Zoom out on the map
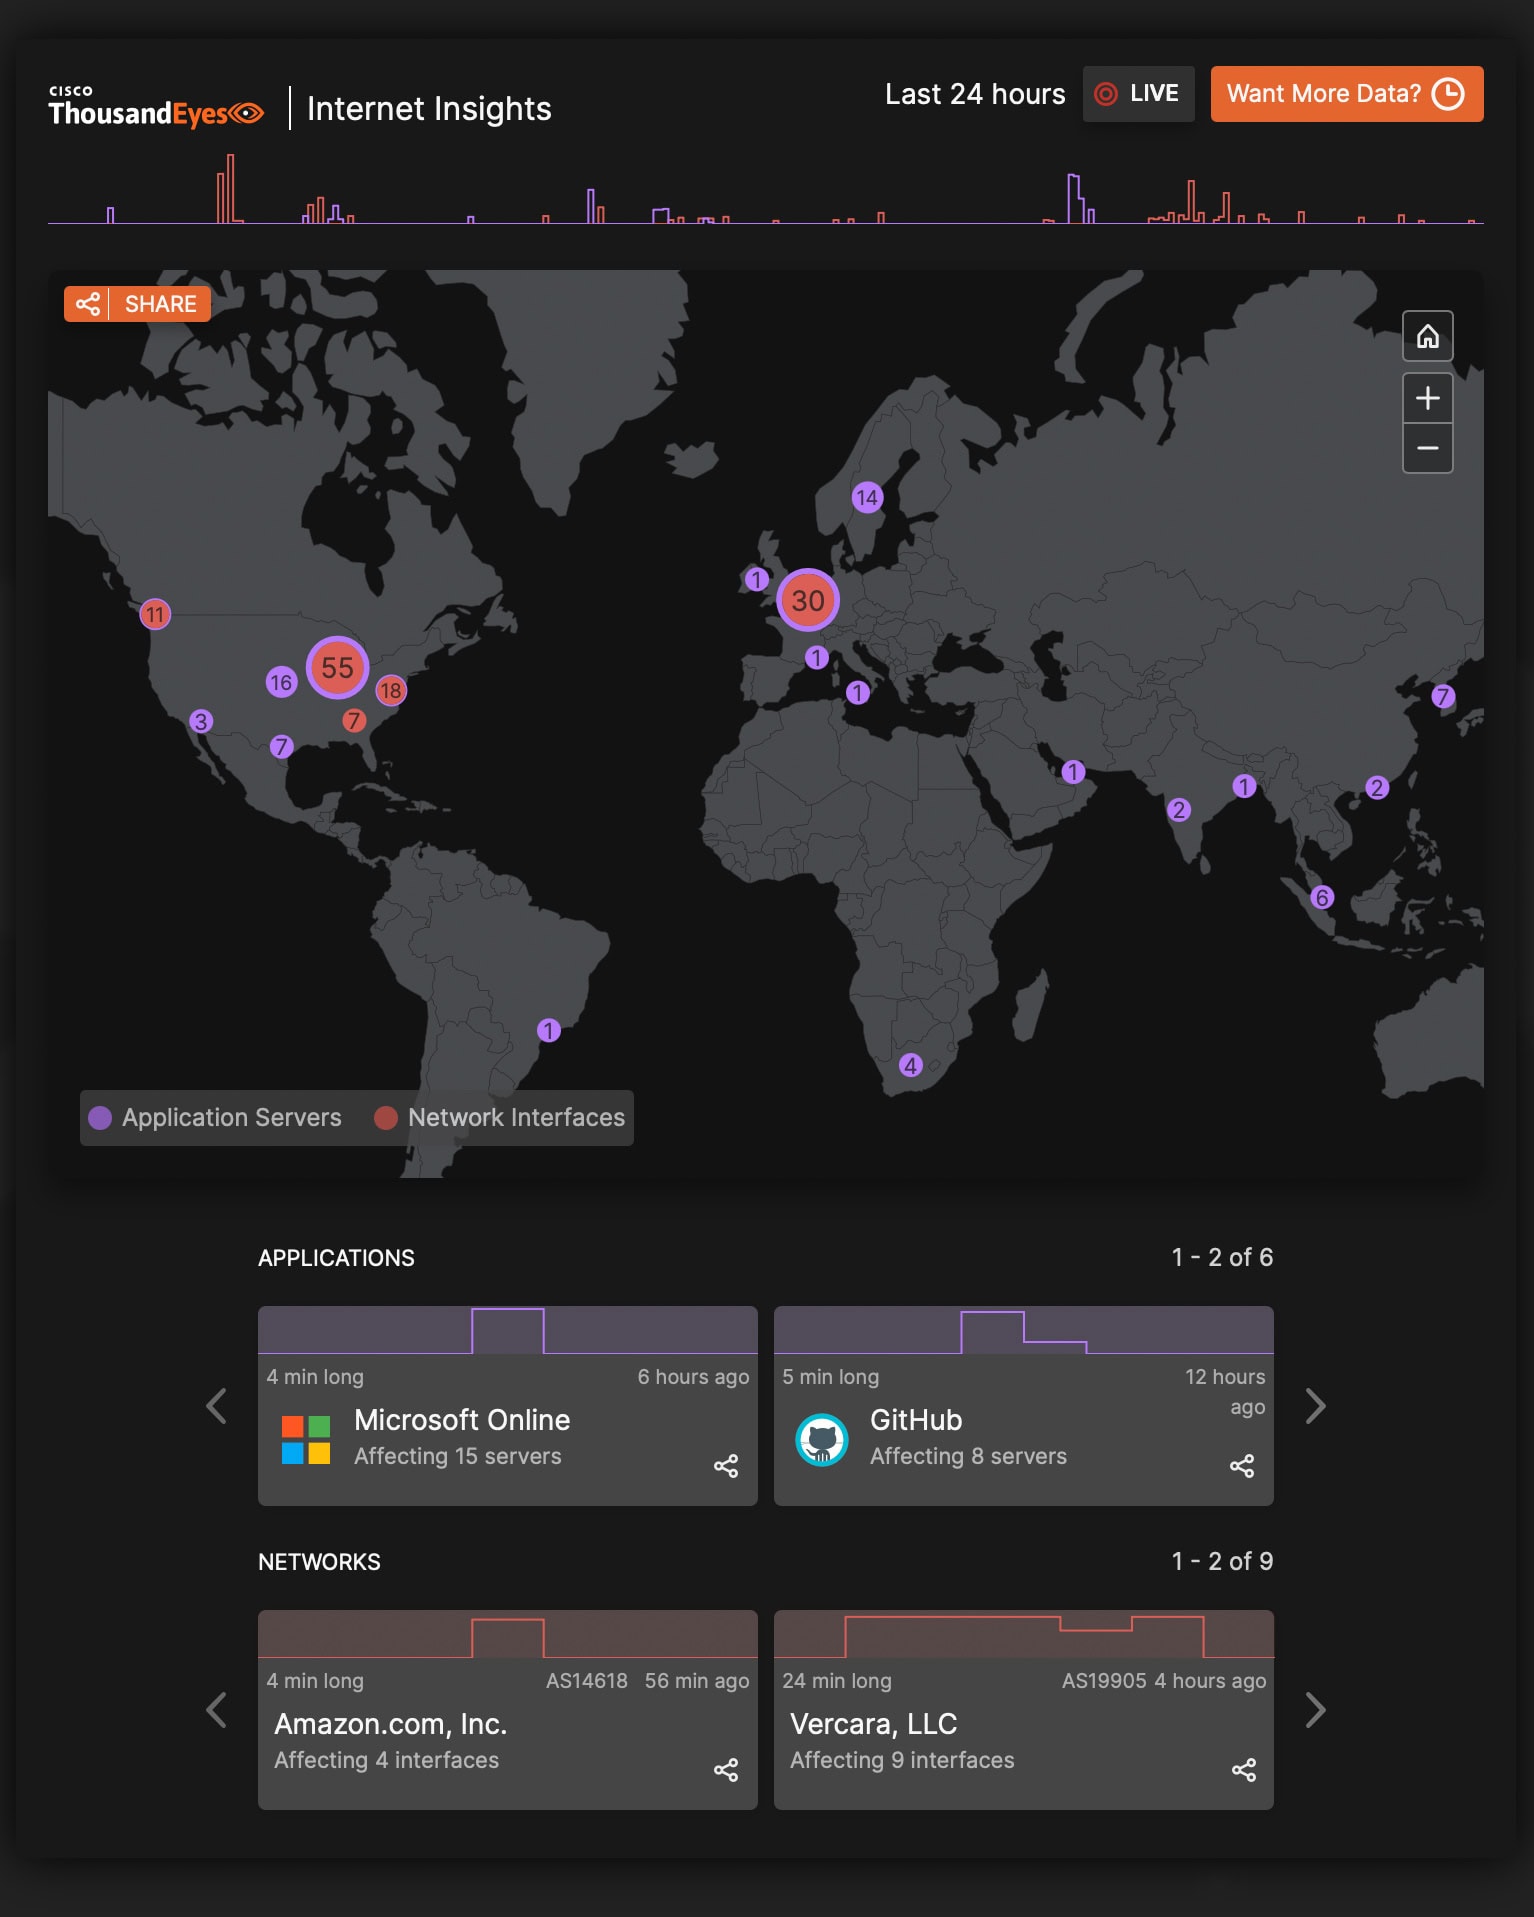Image resolution: width=1534 pixels, height=1917 pixels. pyautogui.click(x=1427, y=448)
